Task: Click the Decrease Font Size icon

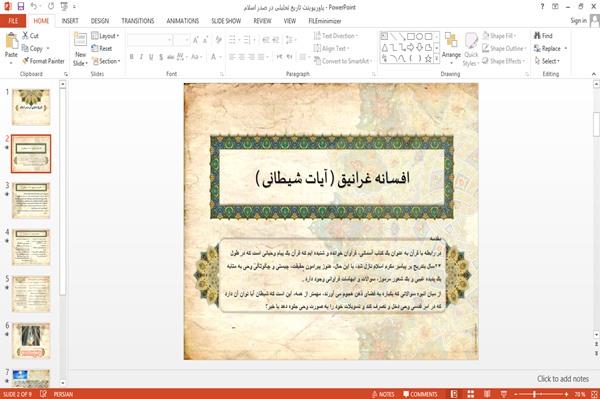Action: (205, 40)
